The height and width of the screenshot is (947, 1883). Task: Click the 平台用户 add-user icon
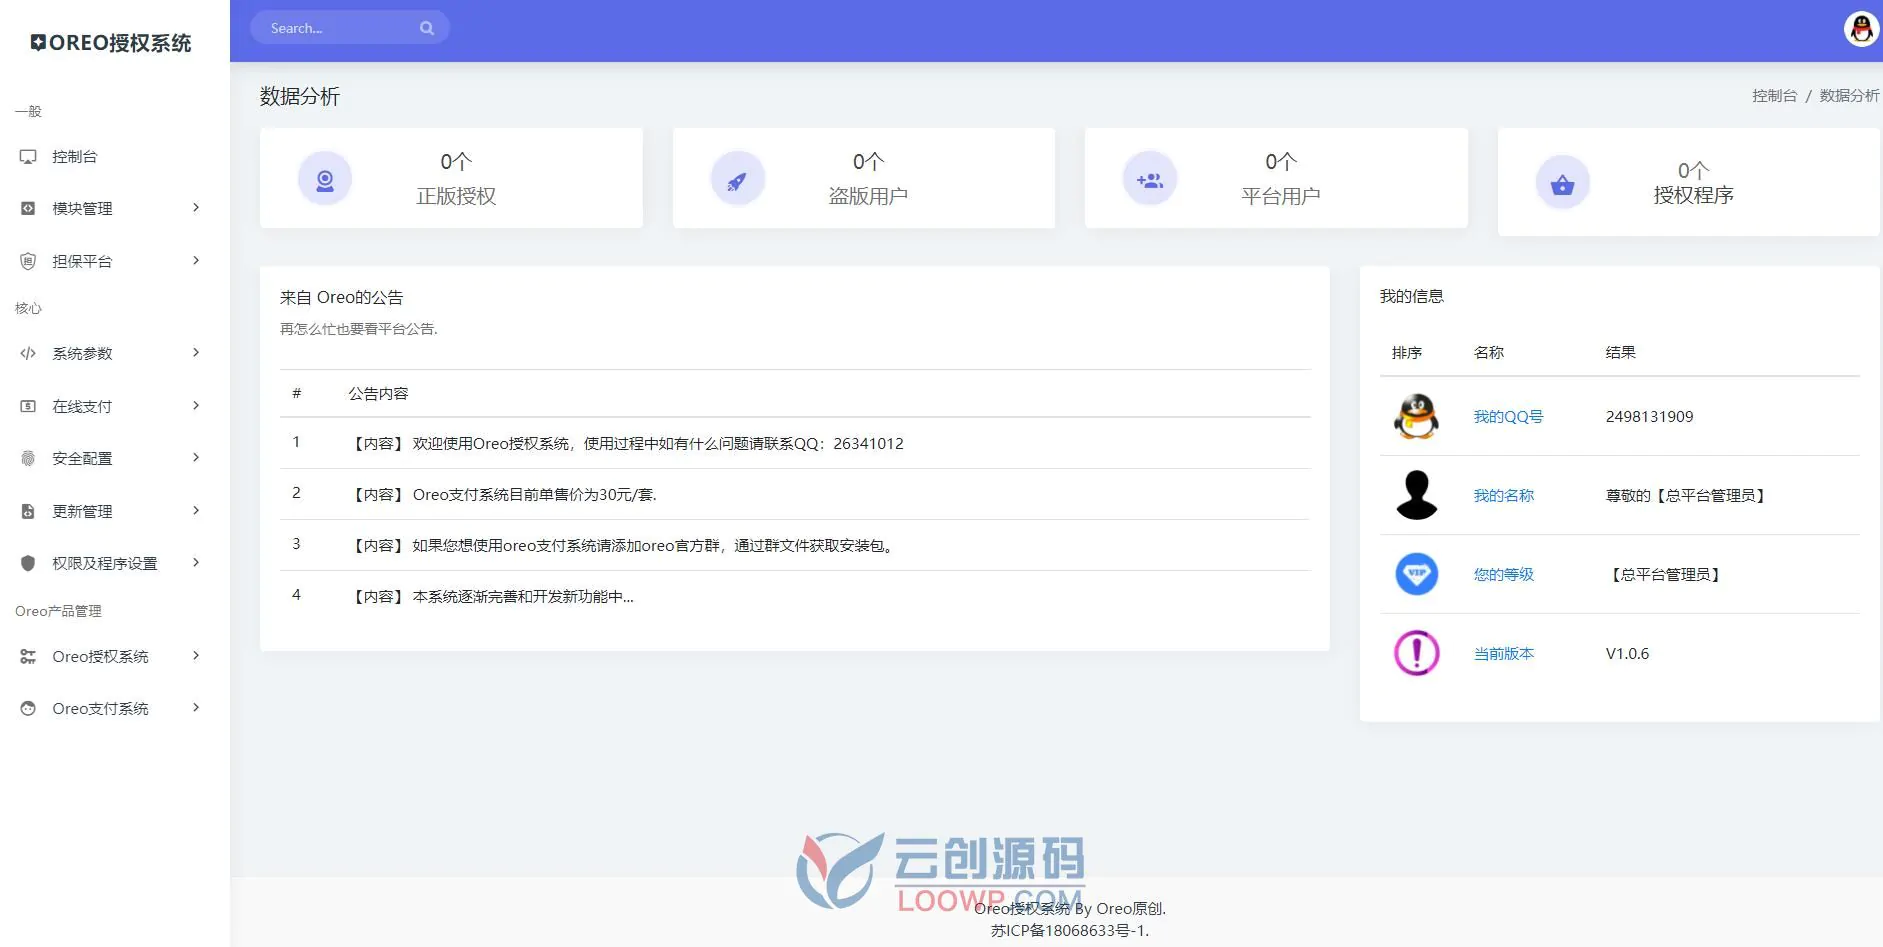(1150, 180)
